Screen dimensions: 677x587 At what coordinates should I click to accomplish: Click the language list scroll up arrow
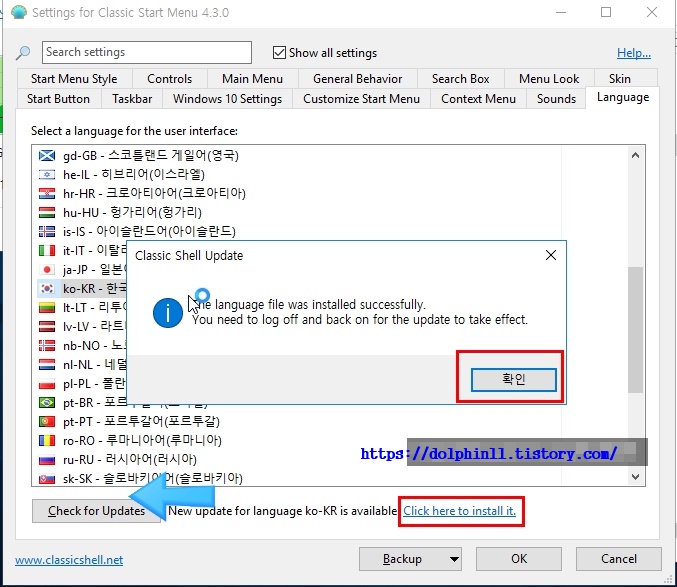(635, 155)
